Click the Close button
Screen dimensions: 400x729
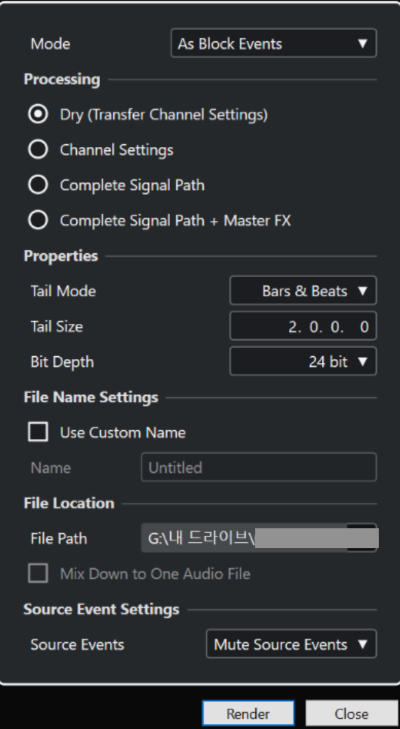pyautogui.click(x=351, y=714)
